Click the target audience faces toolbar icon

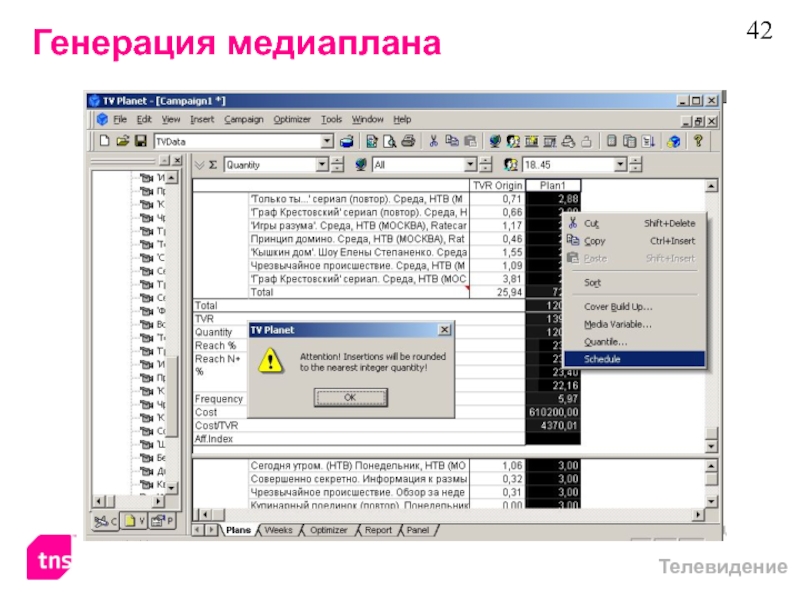513,141
